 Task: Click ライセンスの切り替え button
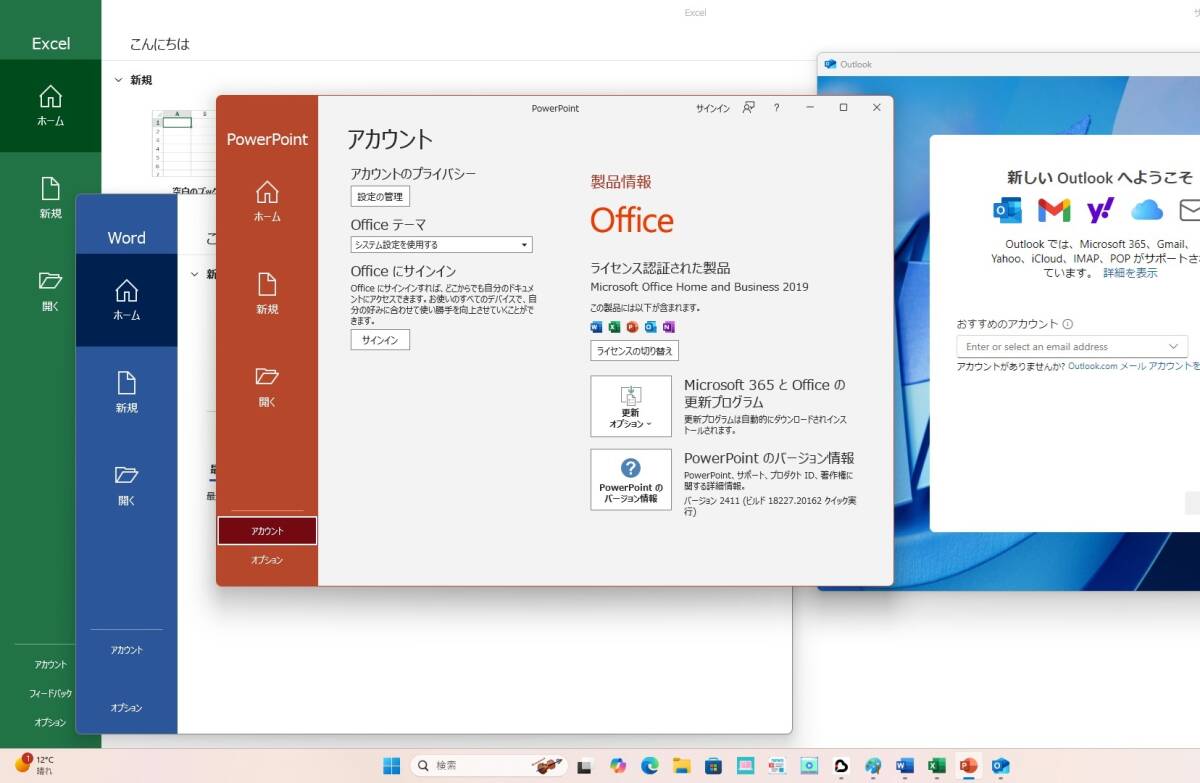635,351
